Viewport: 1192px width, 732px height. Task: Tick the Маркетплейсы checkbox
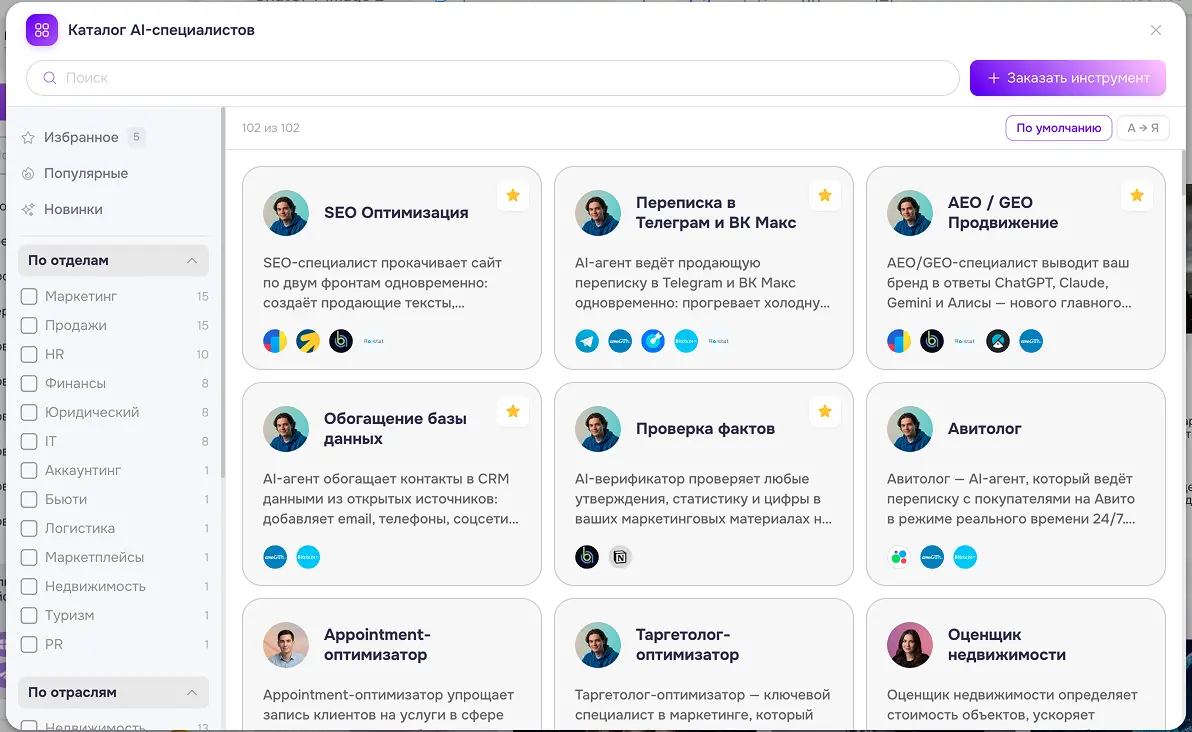pos(29,557)
